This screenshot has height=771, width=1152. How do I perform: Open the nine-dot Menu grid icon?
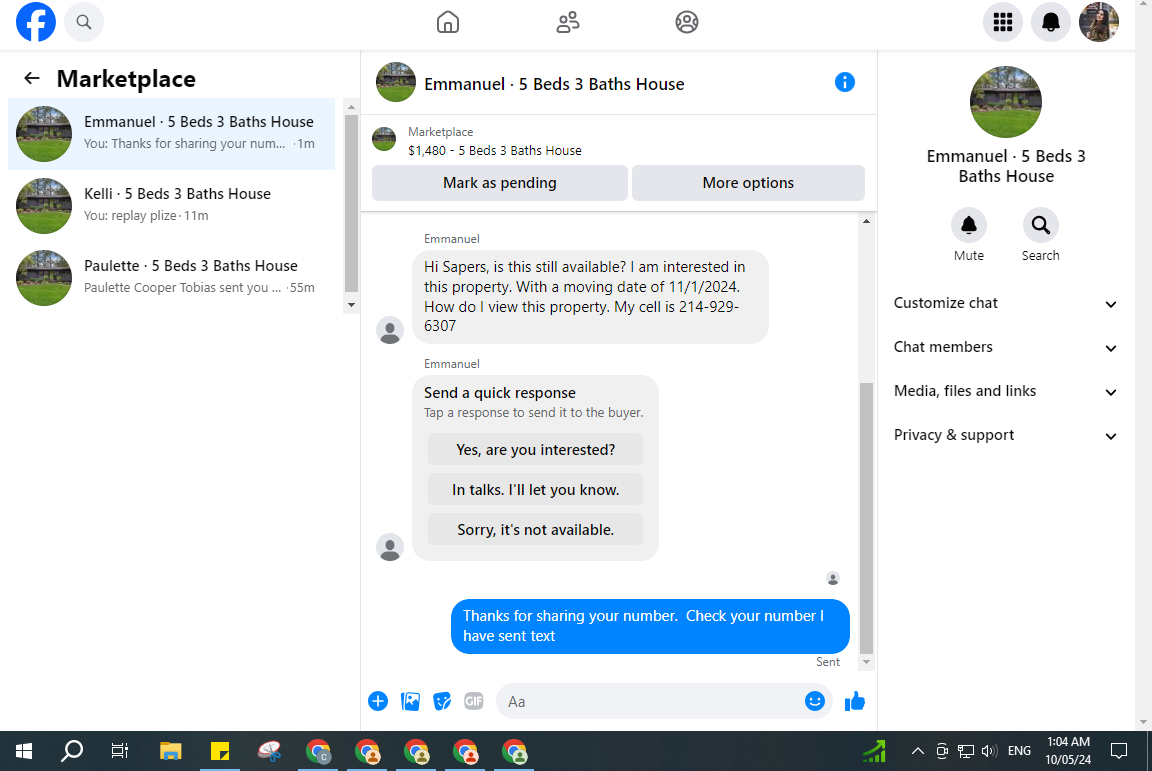point(1002,22)
